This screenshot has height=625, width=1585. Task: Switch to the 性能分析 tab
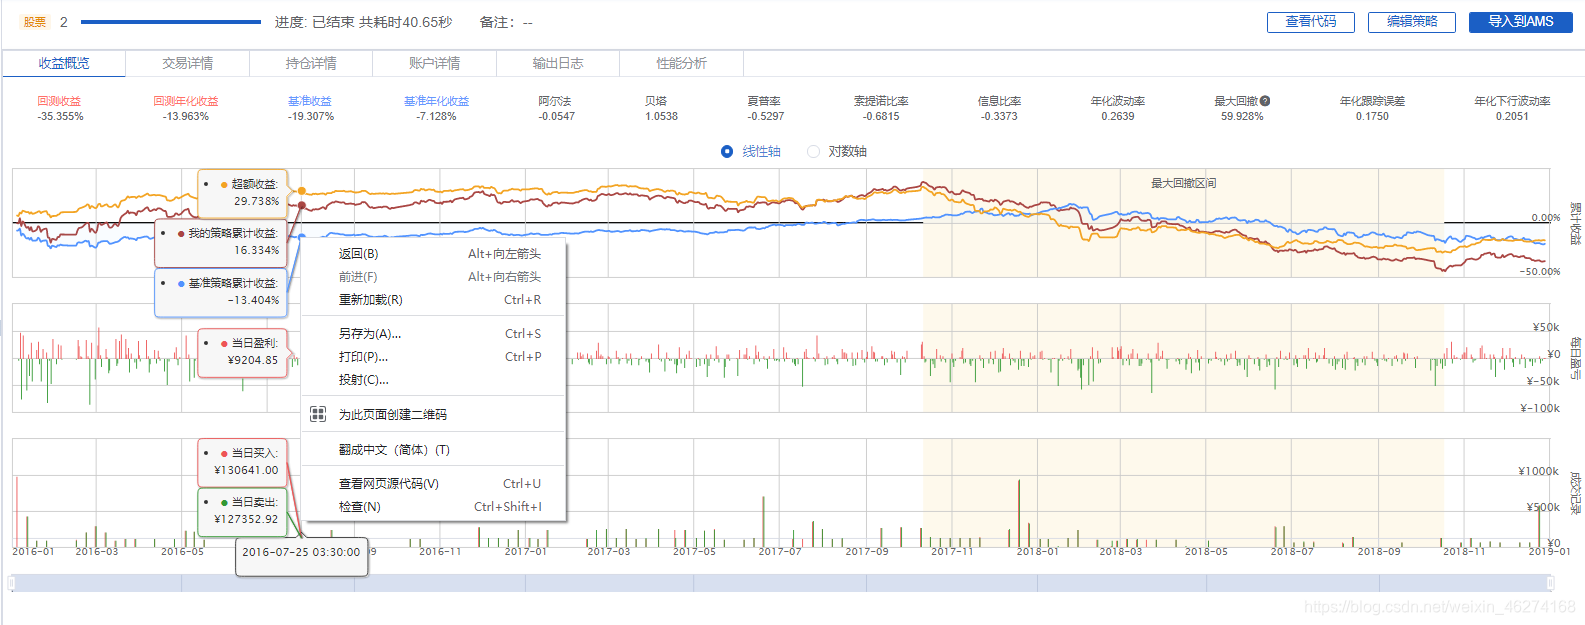pyautogui.click(x=681, y=63)
